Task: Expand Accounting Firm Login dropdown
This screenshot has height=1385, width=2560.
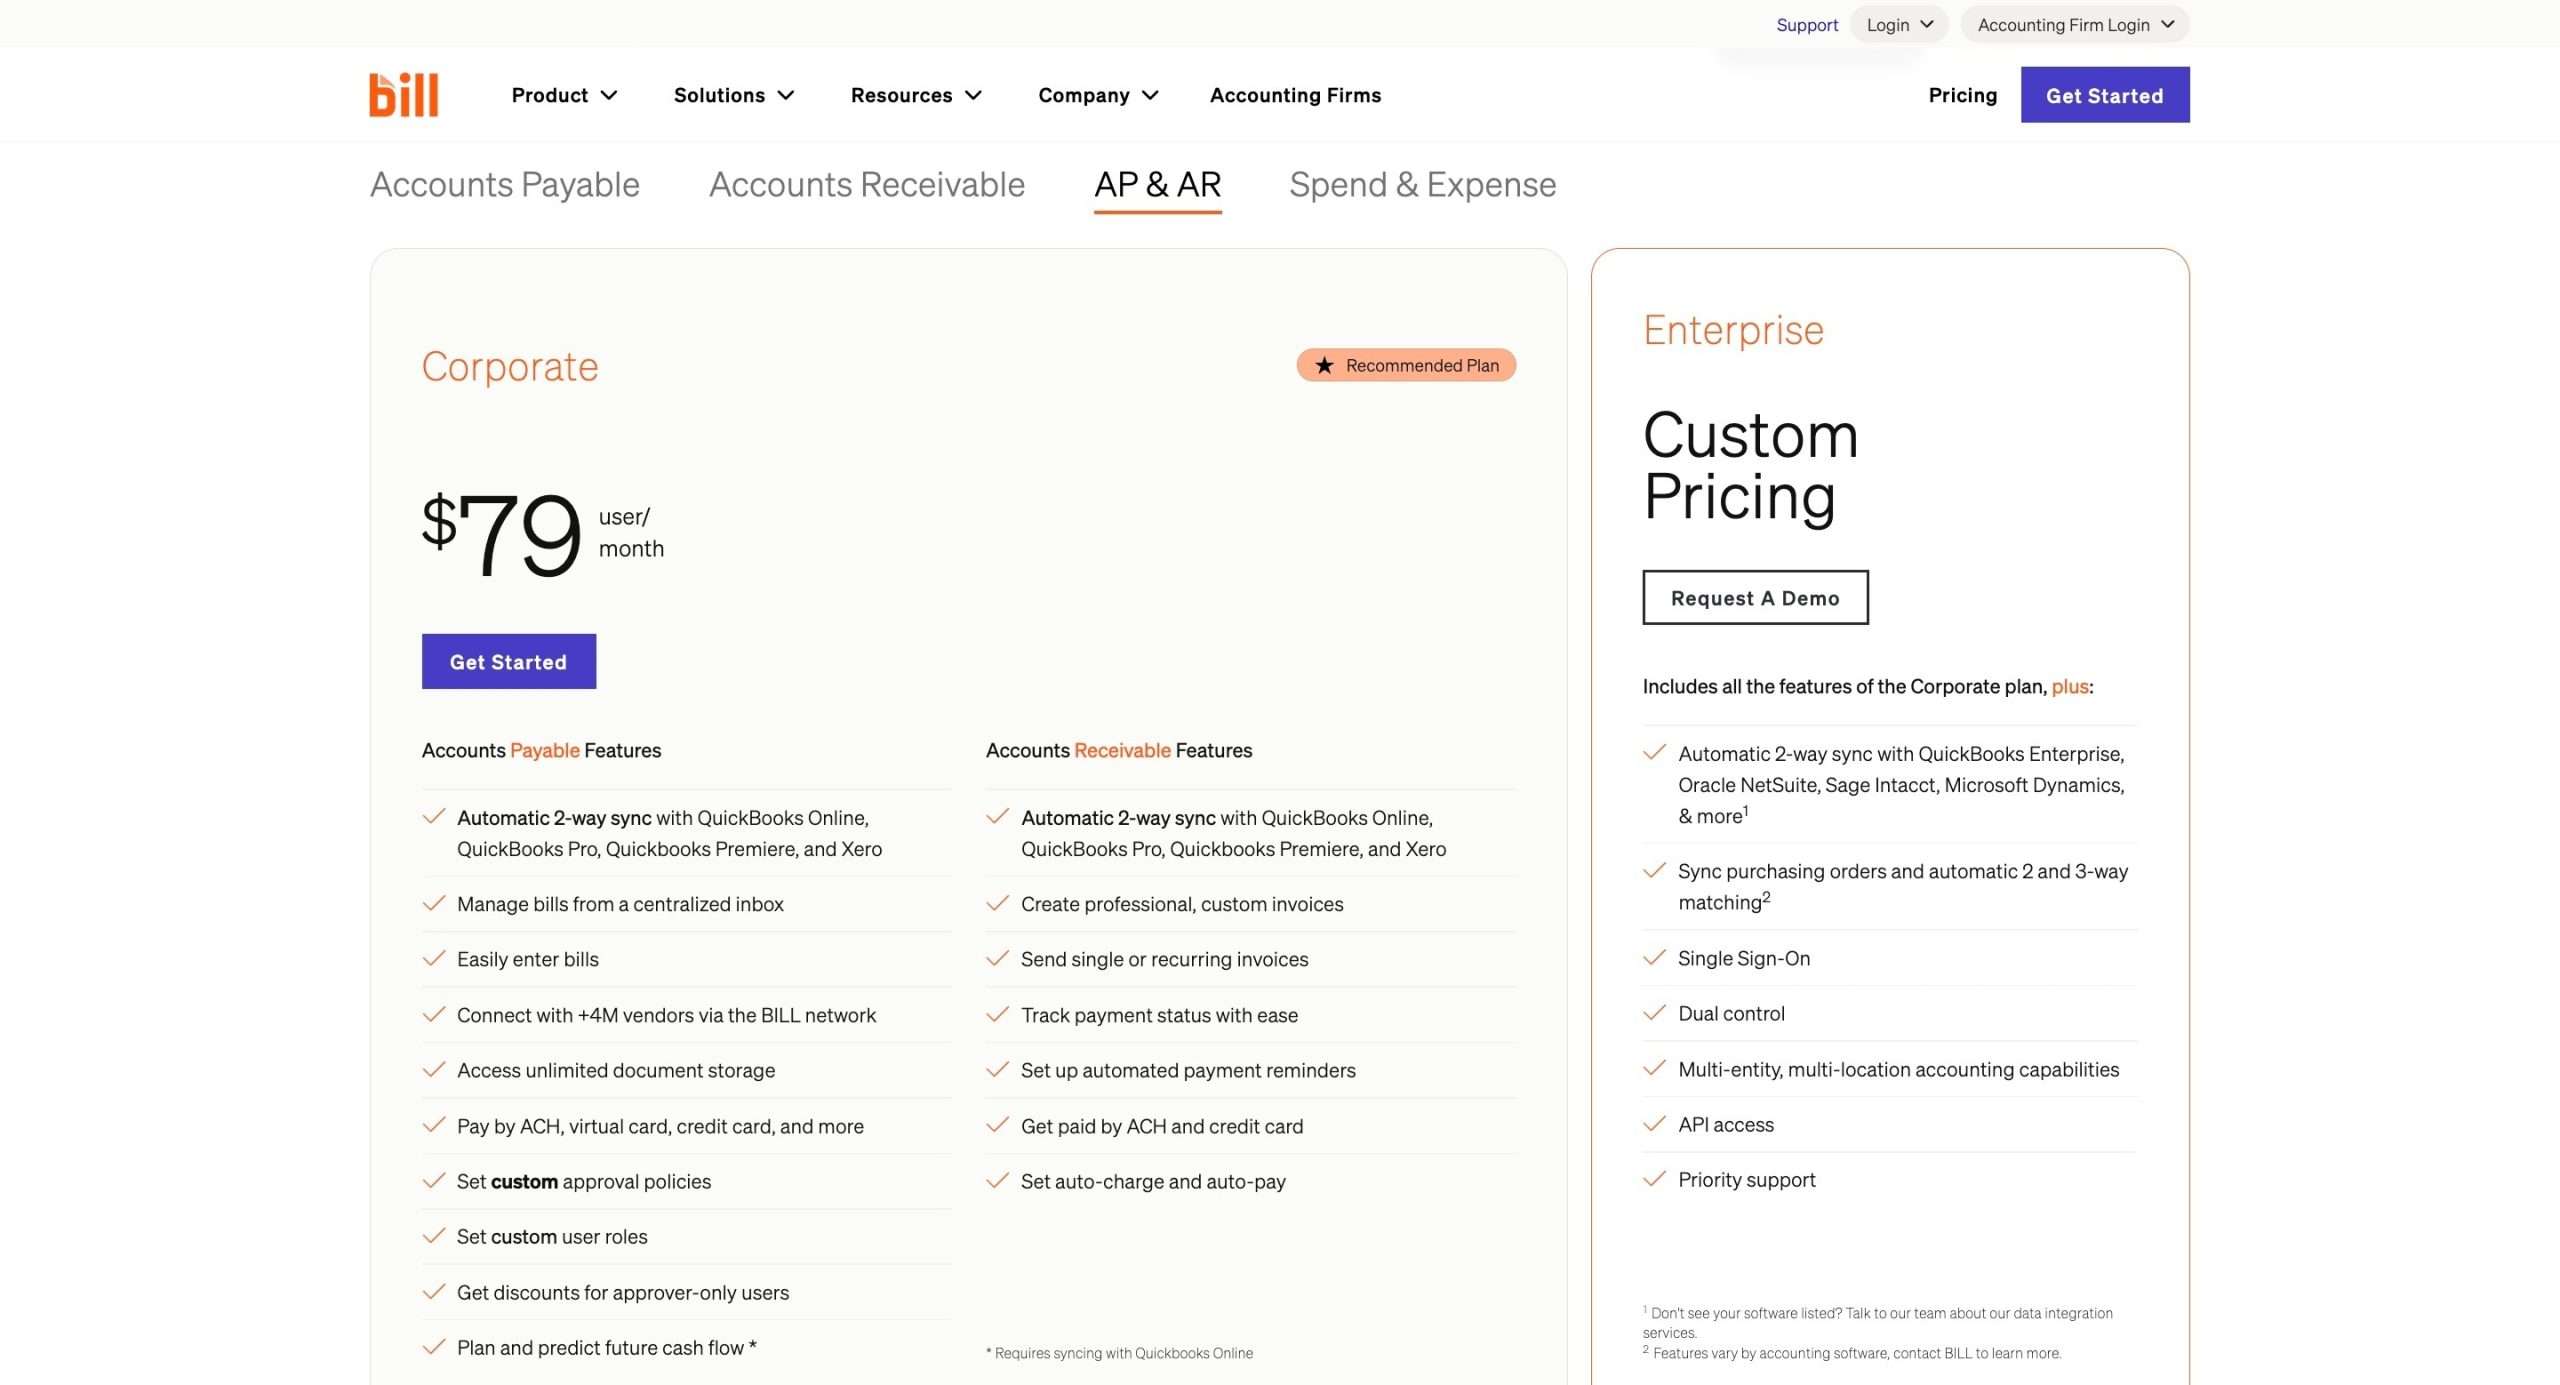Action: (x=2074, y=25)
